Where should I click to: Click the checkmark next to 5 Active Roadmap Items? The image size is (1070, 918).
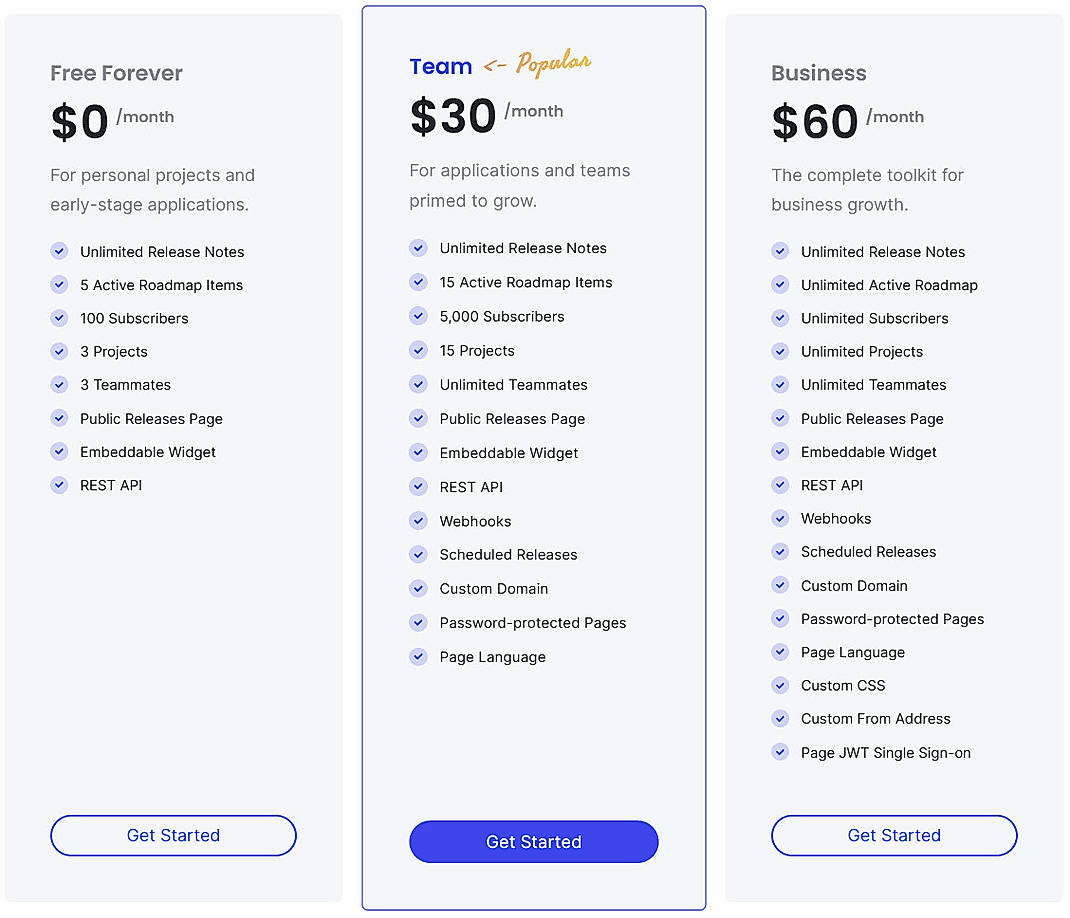(x=59, y=285)
